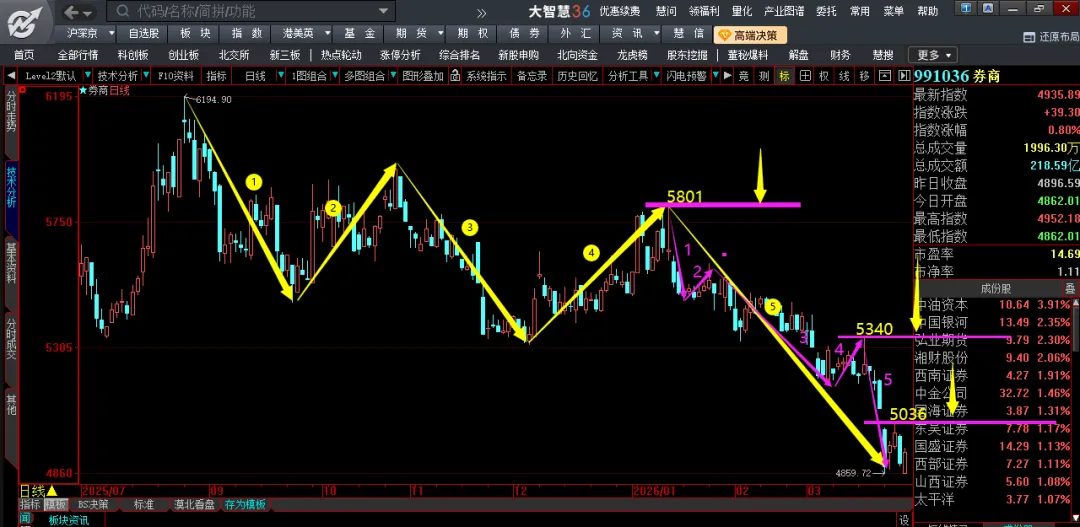
Task: Click the small left triangle at chart toolbar start
Action: tap(11, 76)
